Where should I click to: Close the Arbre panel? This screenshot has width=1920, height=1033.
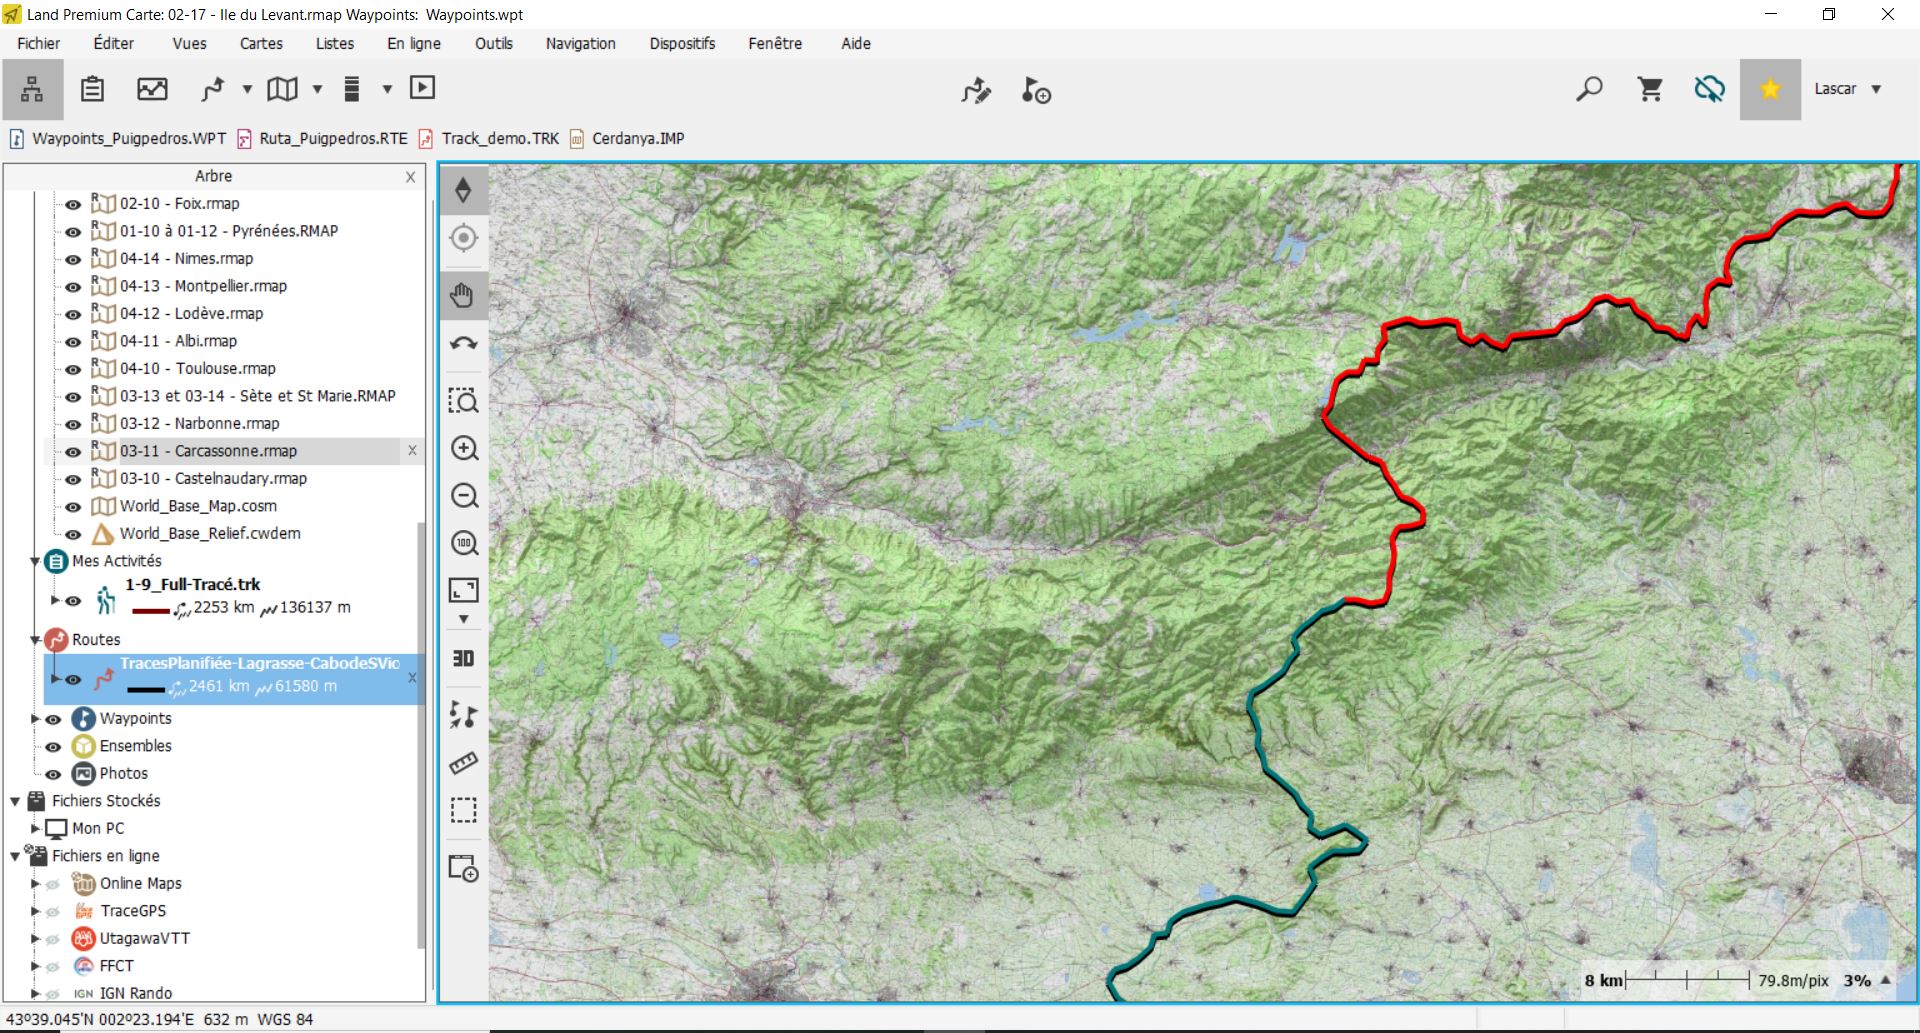tap(410, 177)
